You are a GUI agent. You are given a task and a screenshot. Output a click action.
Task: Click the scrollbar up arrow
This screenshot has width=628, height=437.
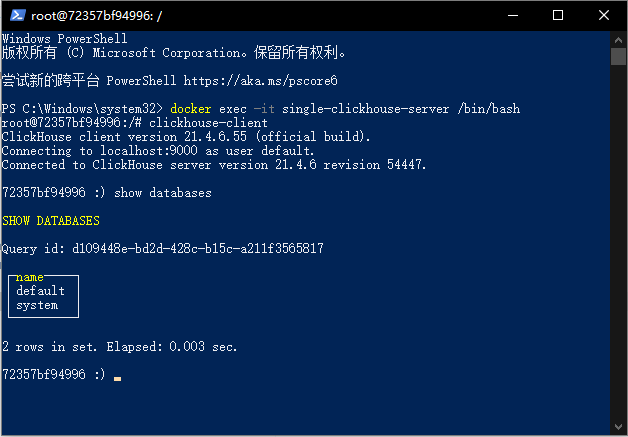618,39
